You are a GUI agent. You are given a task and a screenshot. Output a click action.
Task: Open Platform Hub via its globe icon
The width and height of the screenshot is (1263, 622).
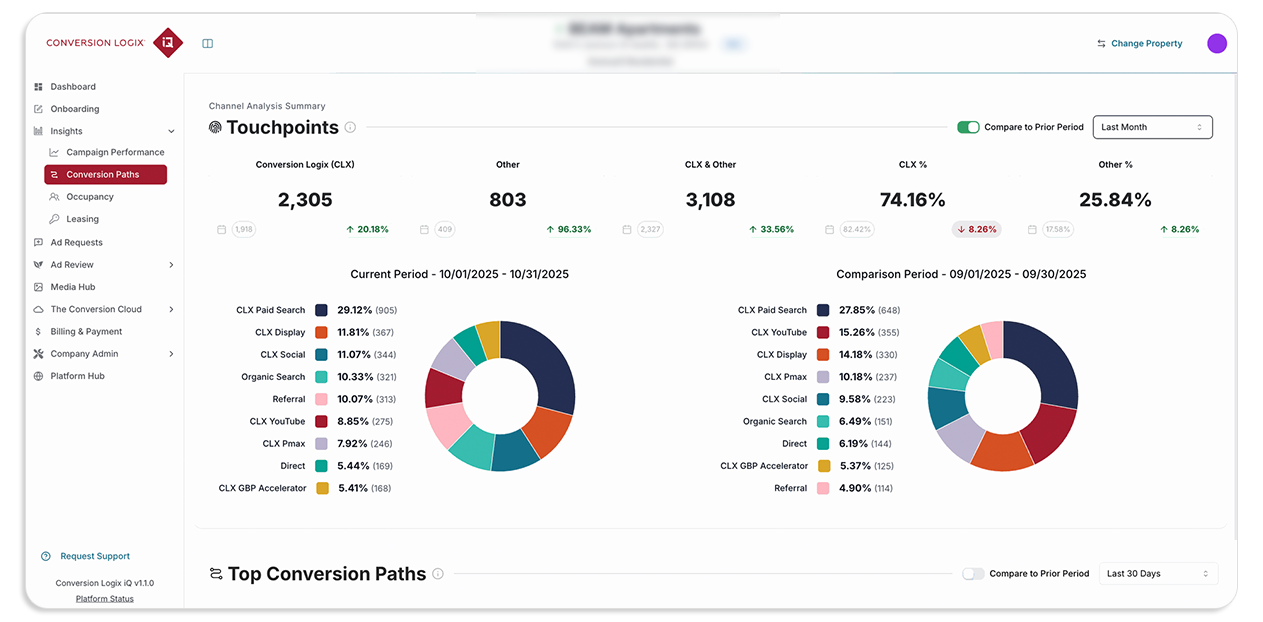(38, 375)
